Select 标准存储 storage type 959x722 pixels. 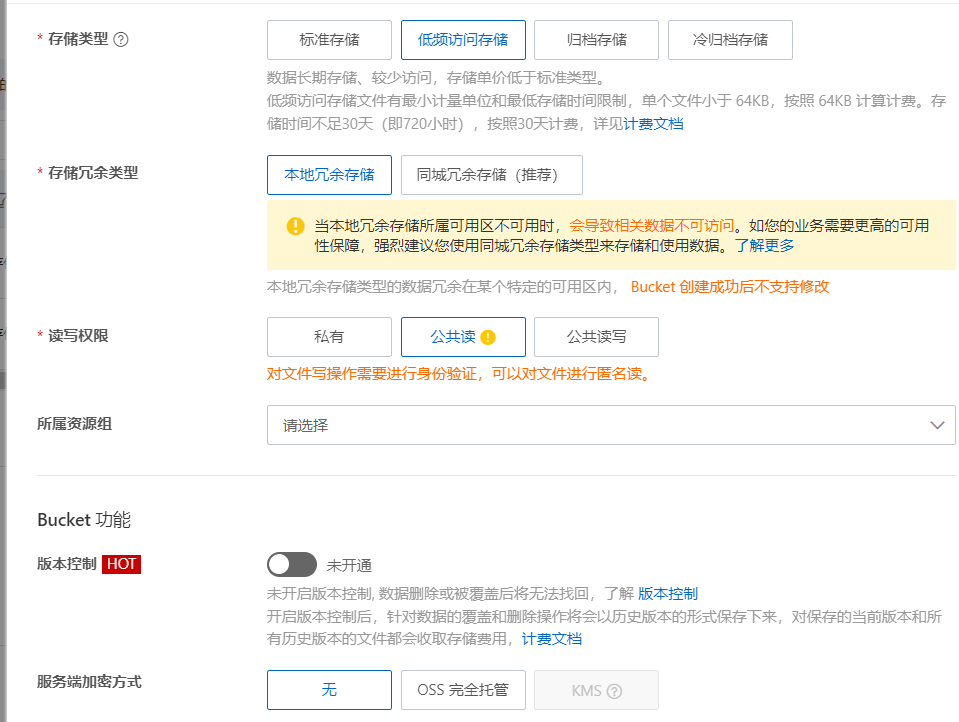[x=329, y=40]
